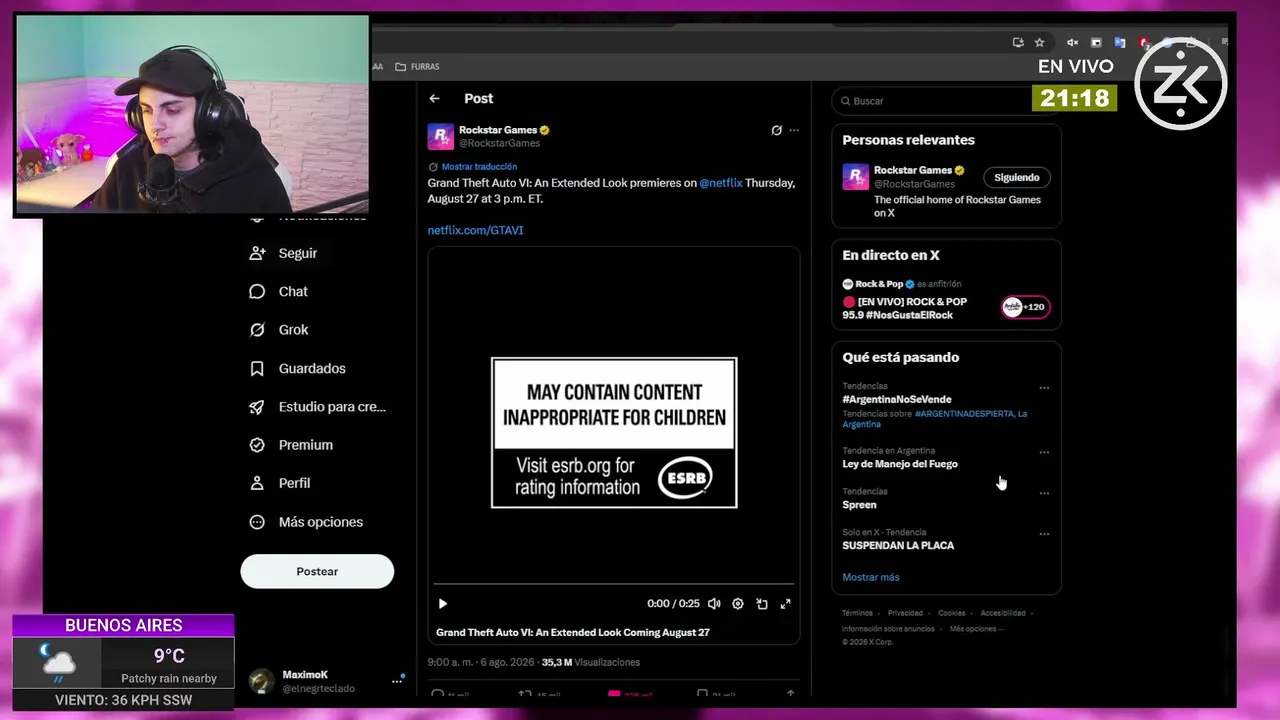Open MaximoK account avatar

(x=261, y=681)
